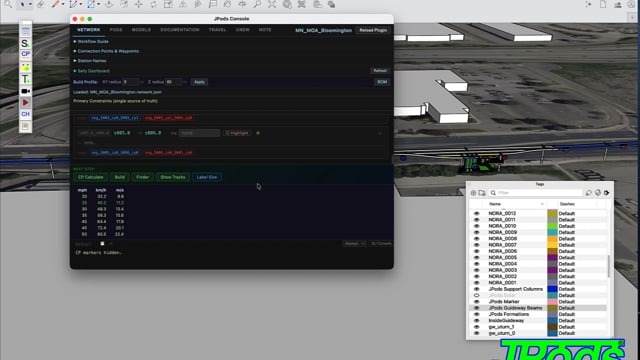640x360 pixels.
Task: Click the Show Tracks button
Action: pyautogui.click(x=173, y=177)
